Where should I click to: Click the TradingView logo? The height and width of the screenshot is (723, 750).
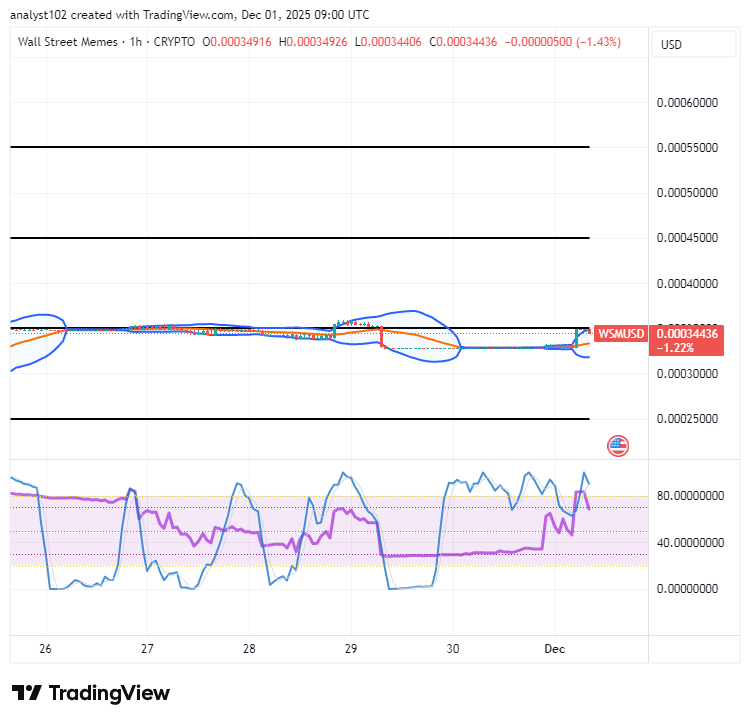pos(90,693)
